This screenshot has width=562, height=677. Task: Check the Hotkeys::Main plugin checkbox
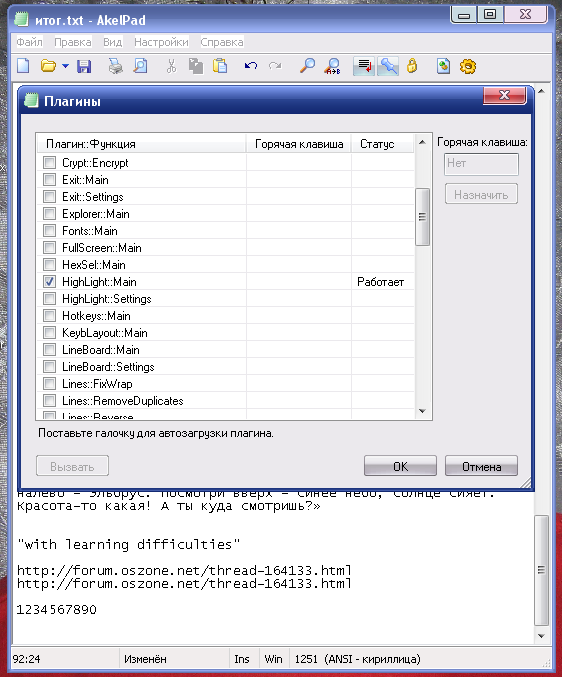pos(50,316)
